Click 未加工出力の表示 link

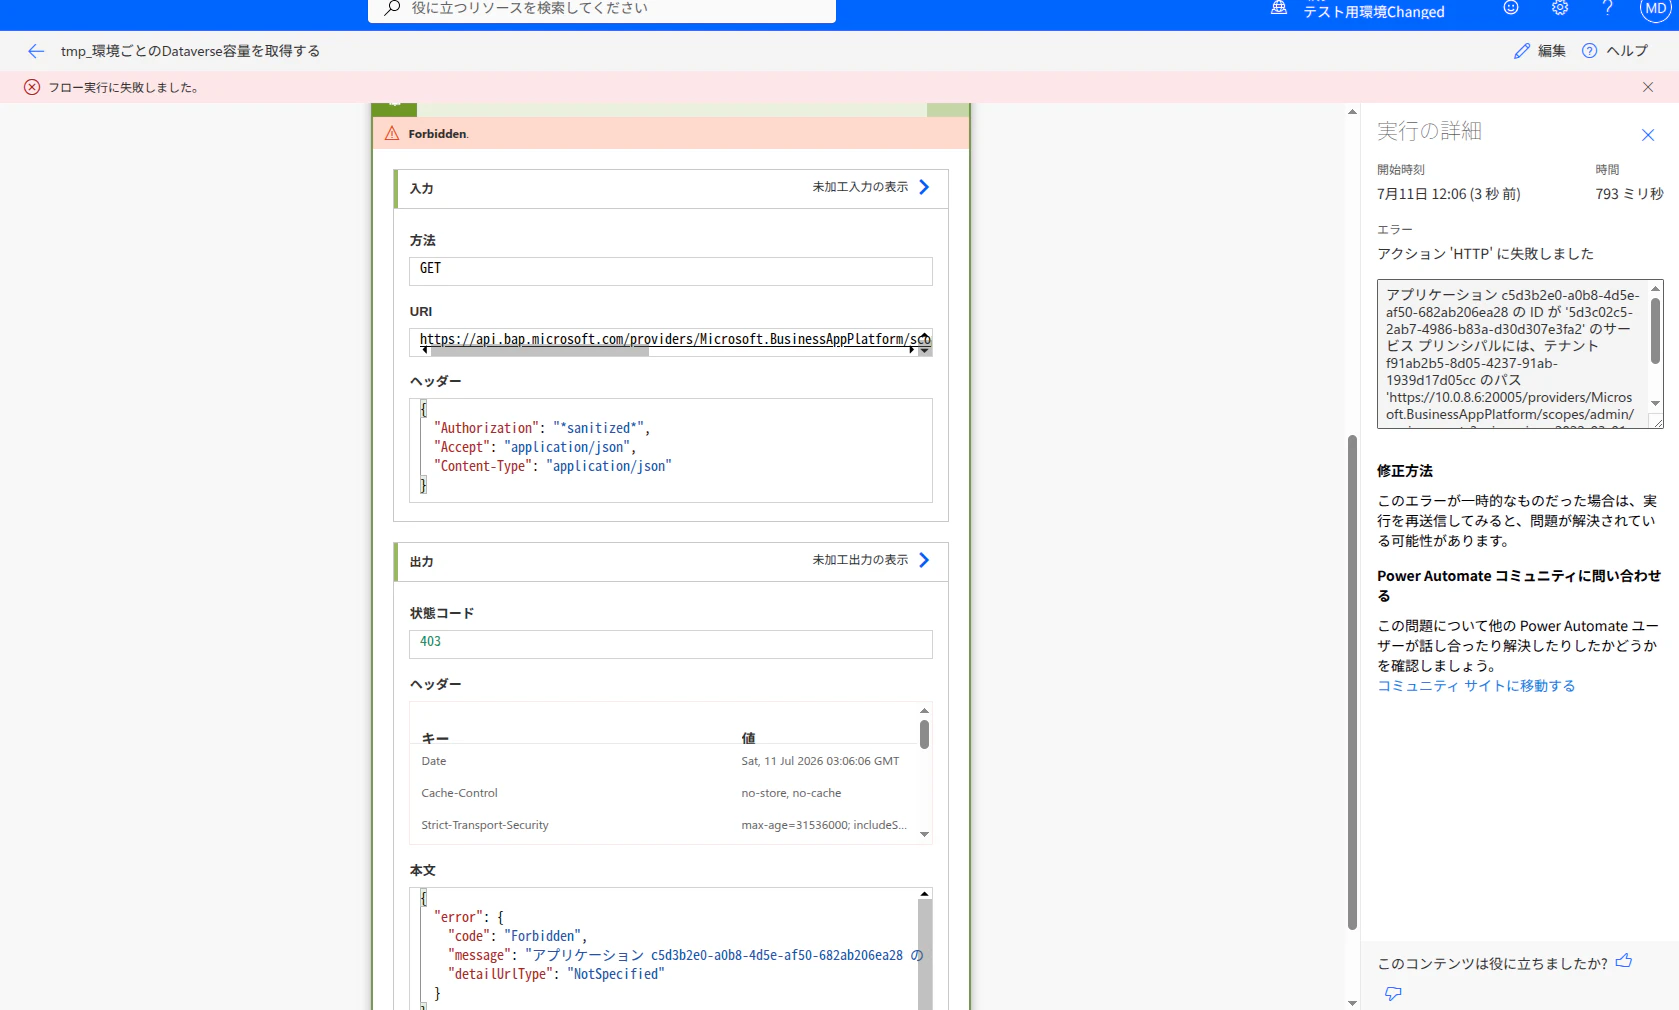[x=860, y=560]
